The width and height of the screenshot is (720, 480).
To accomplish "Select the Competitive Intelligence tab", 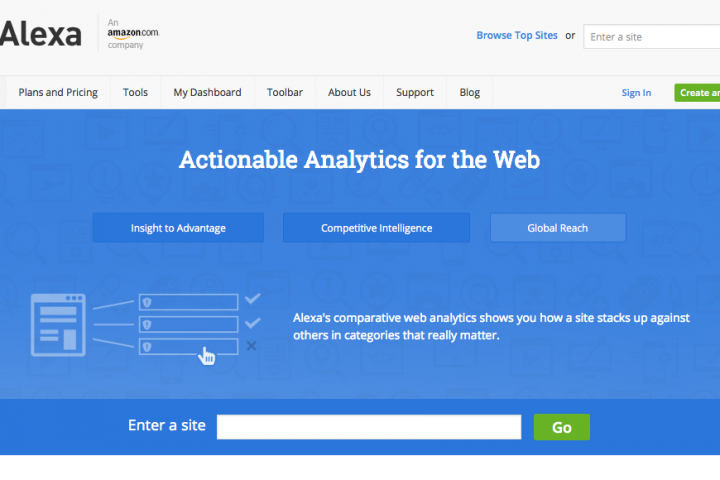I will [x=376, y=228].
